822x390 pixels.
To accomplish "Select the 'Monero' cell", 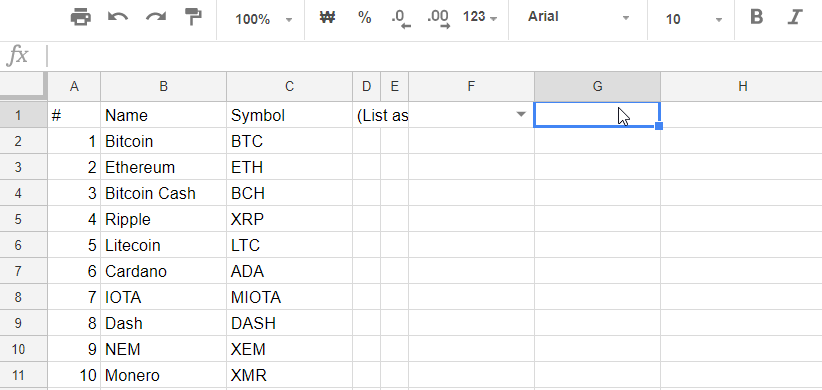I will (164, 375).
